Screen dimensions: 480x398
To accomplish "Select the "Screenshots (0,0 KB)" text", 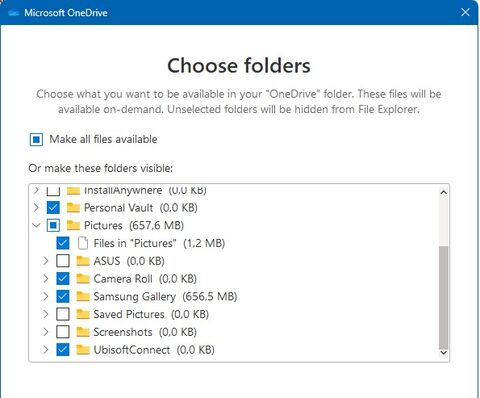I will point(145,332).
